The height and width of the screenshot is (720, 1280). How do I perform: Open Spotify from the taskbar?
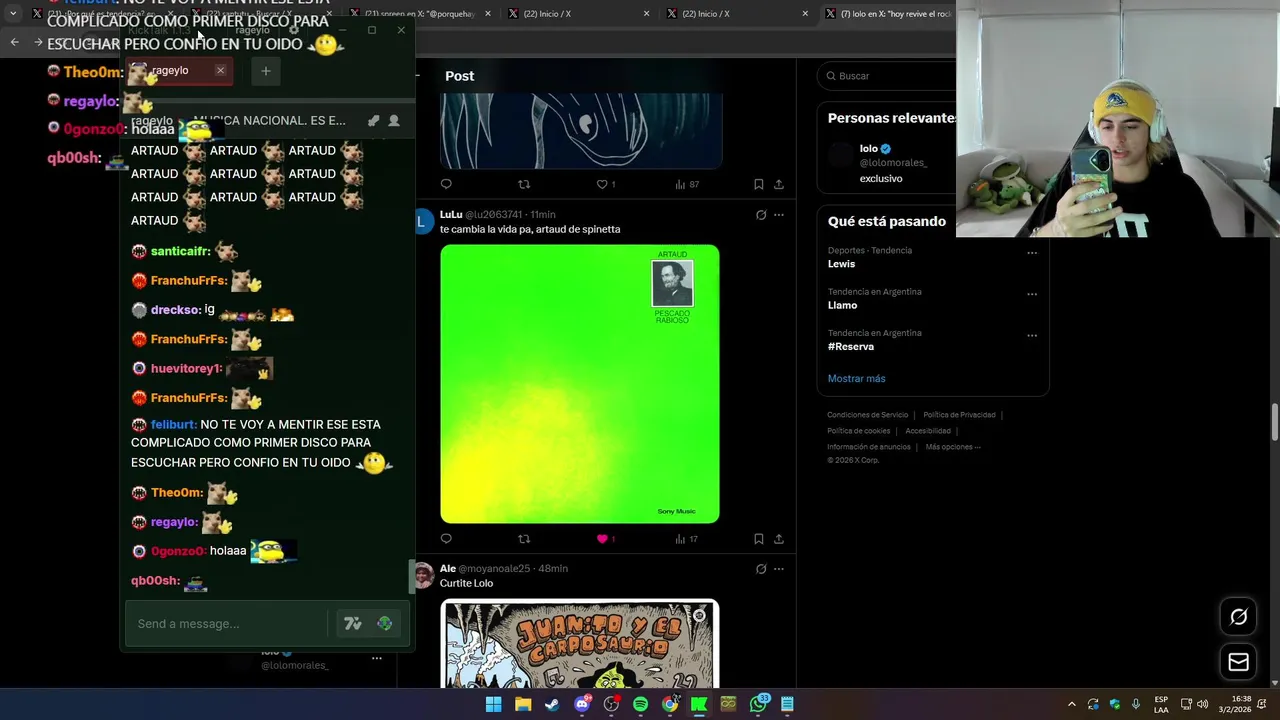click(640, 704)
